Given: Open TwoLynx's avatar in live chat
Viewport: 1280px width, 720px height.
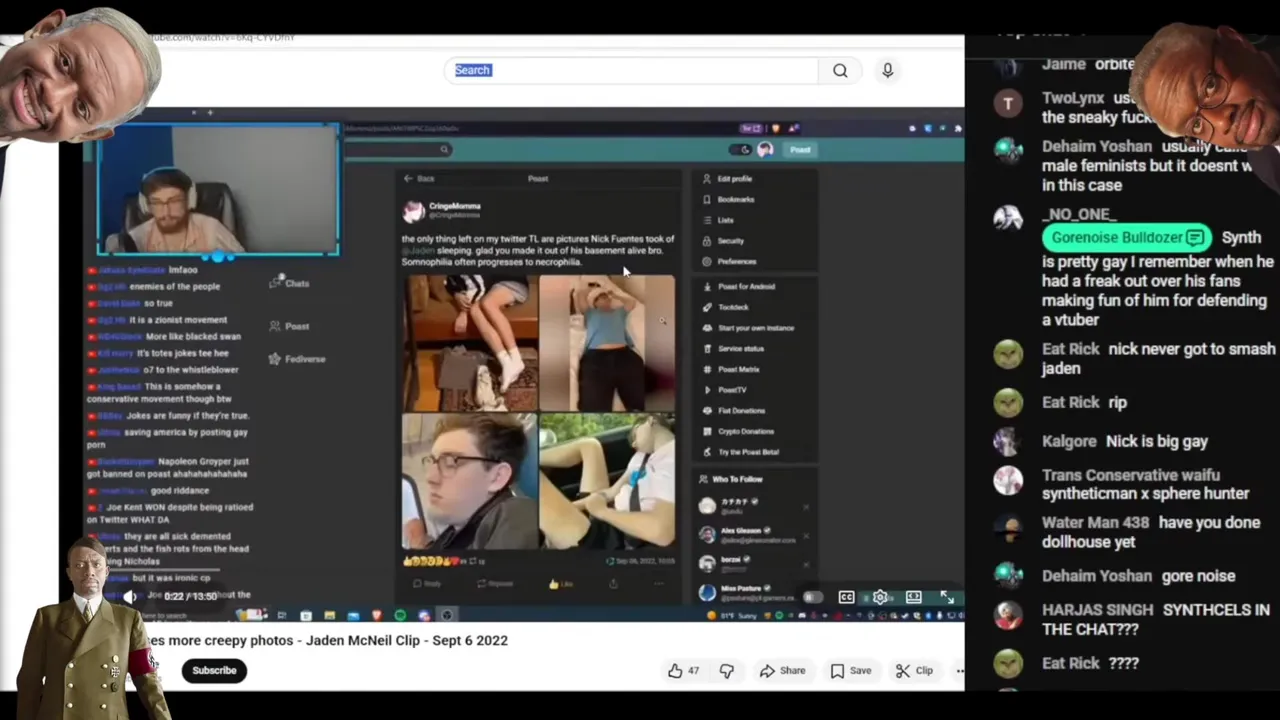Looking at the screenshot, I should click(x=1008, y=103).
